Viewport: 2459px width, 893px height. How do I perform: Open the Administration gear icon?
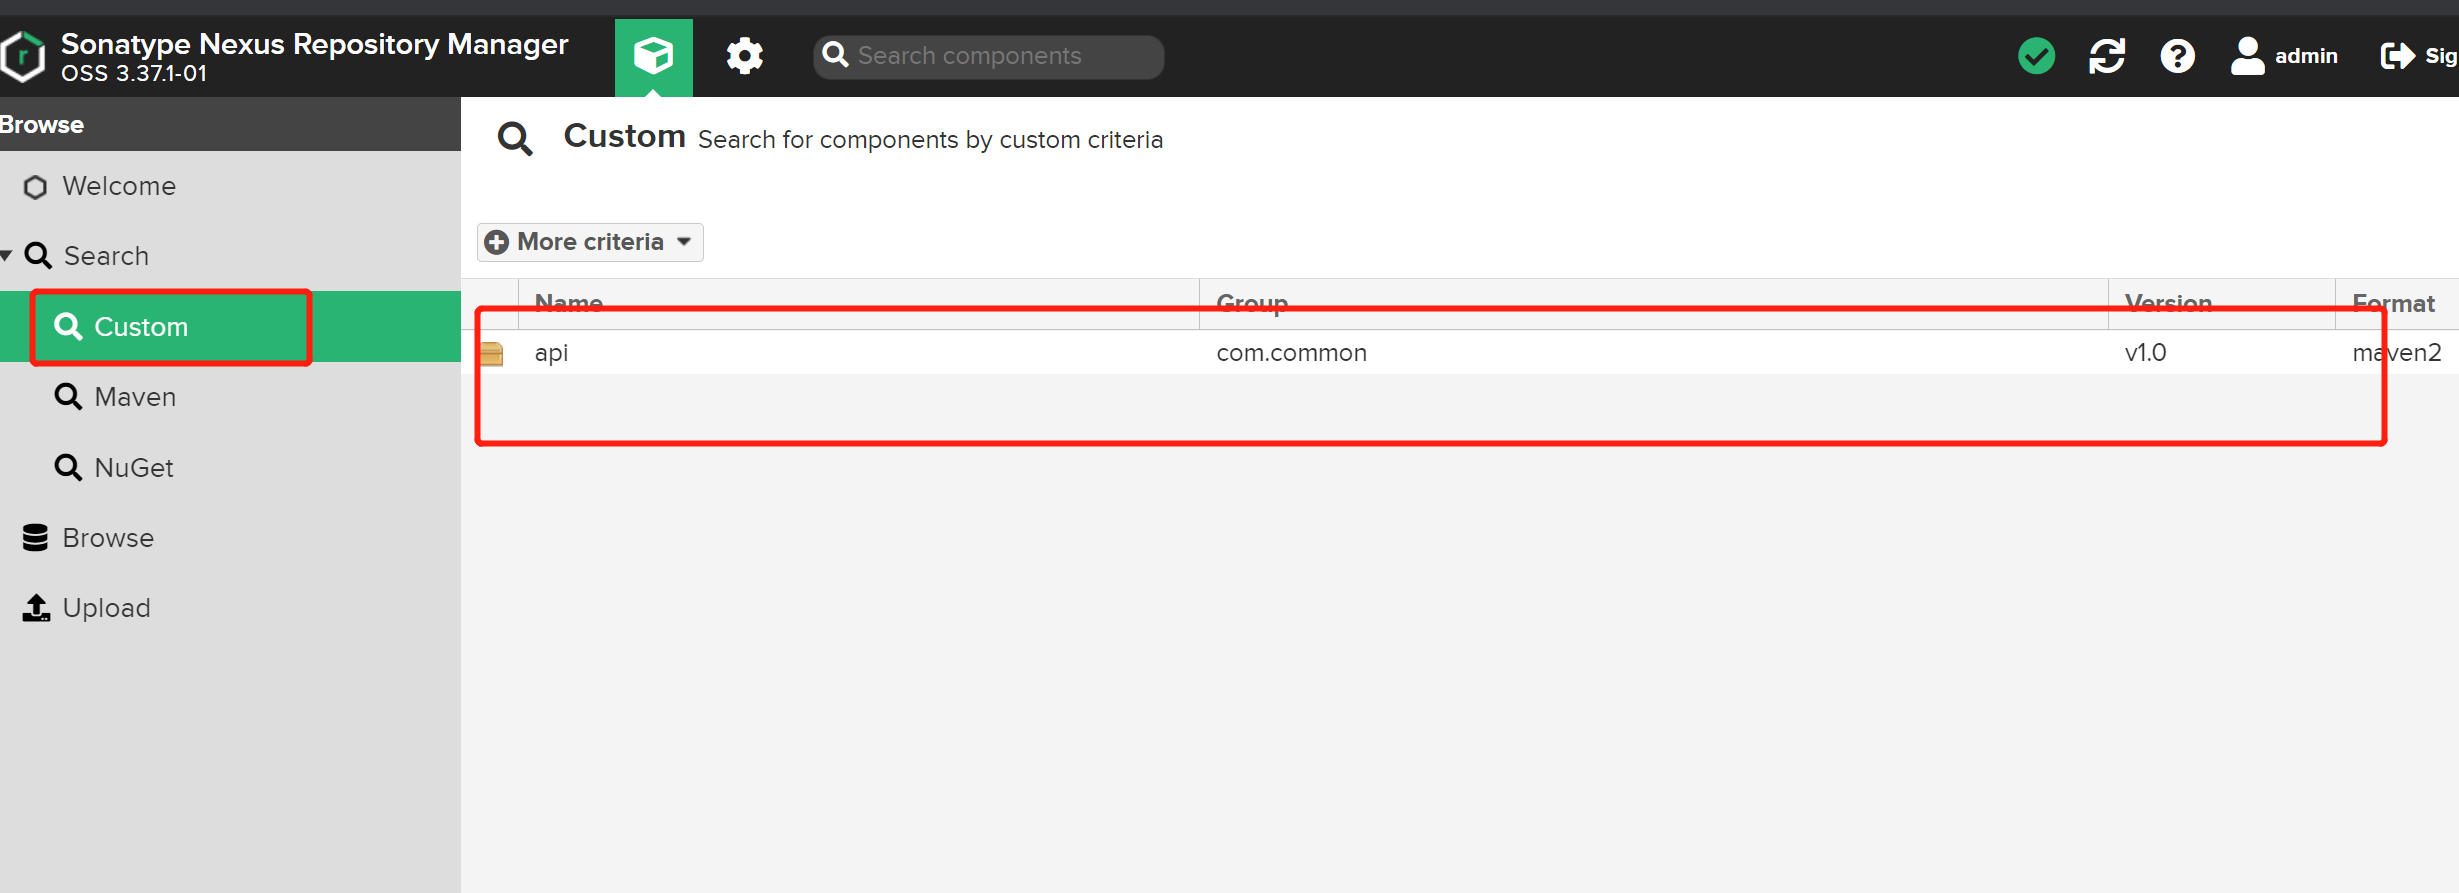pos(744,56)
